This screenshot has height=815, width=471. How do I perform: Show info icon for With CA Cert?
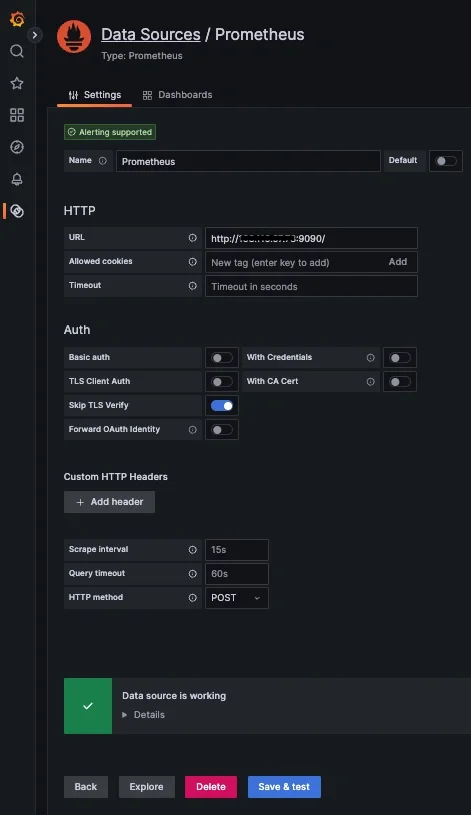coord(370,382)
